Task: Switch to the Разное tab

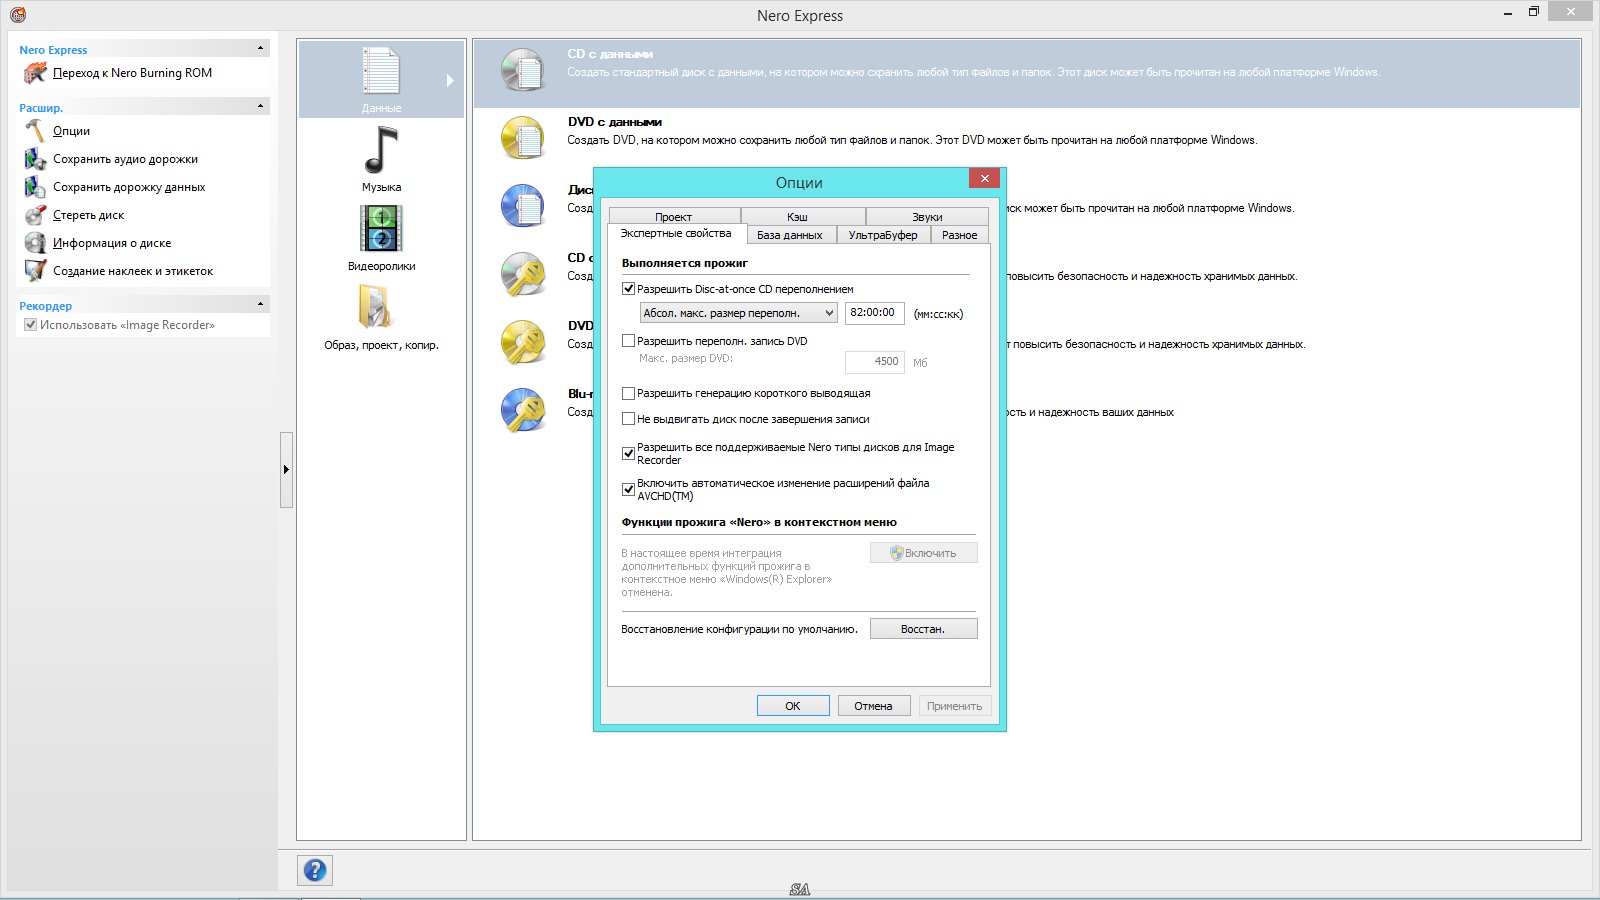Action: pos(960,235)
